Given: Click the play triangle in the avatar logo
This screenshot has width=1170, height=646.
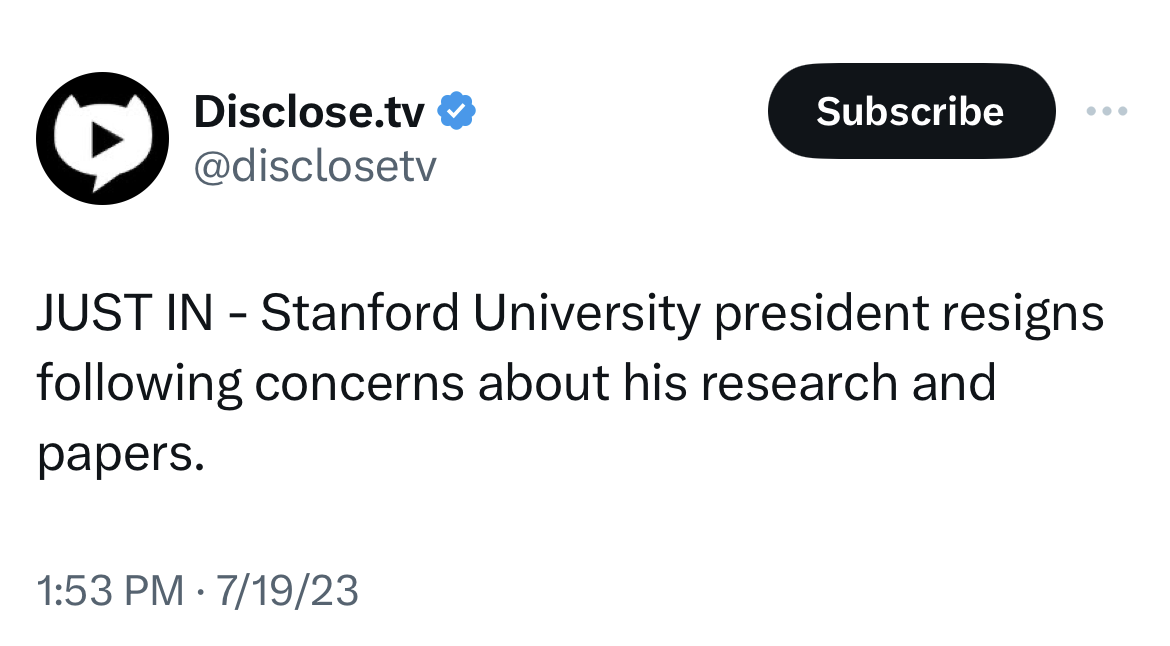Looking at the screenshot, I should tap(105, 139).
